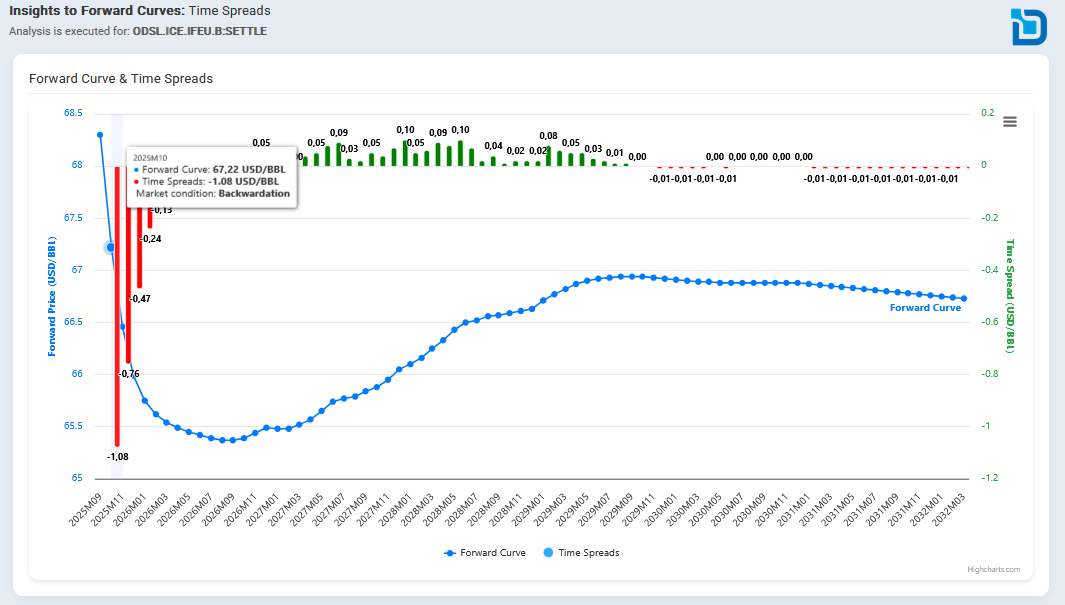
Task: Click the 2025M09 forward curve point
Action: click(100, 135)
